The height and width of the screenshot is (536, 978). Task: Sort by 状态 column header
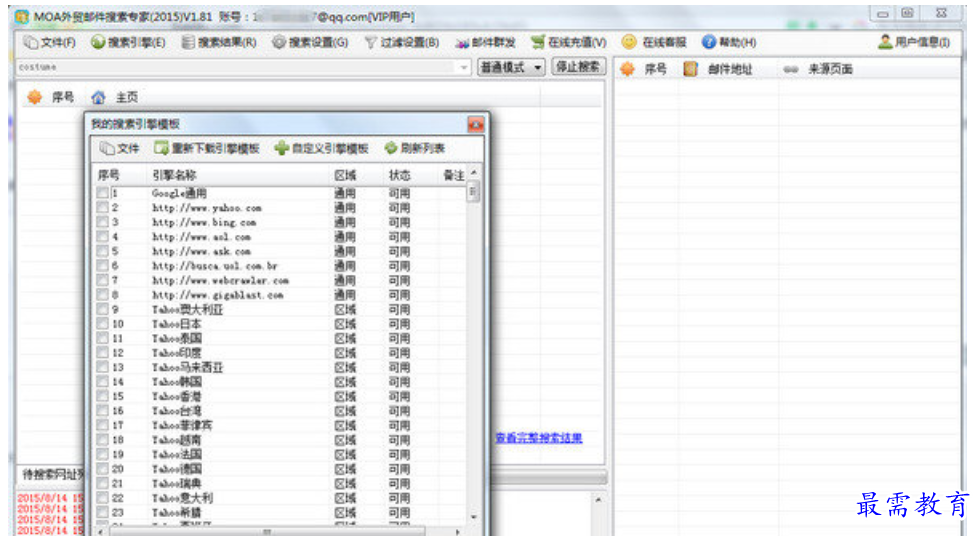point(400,175)
